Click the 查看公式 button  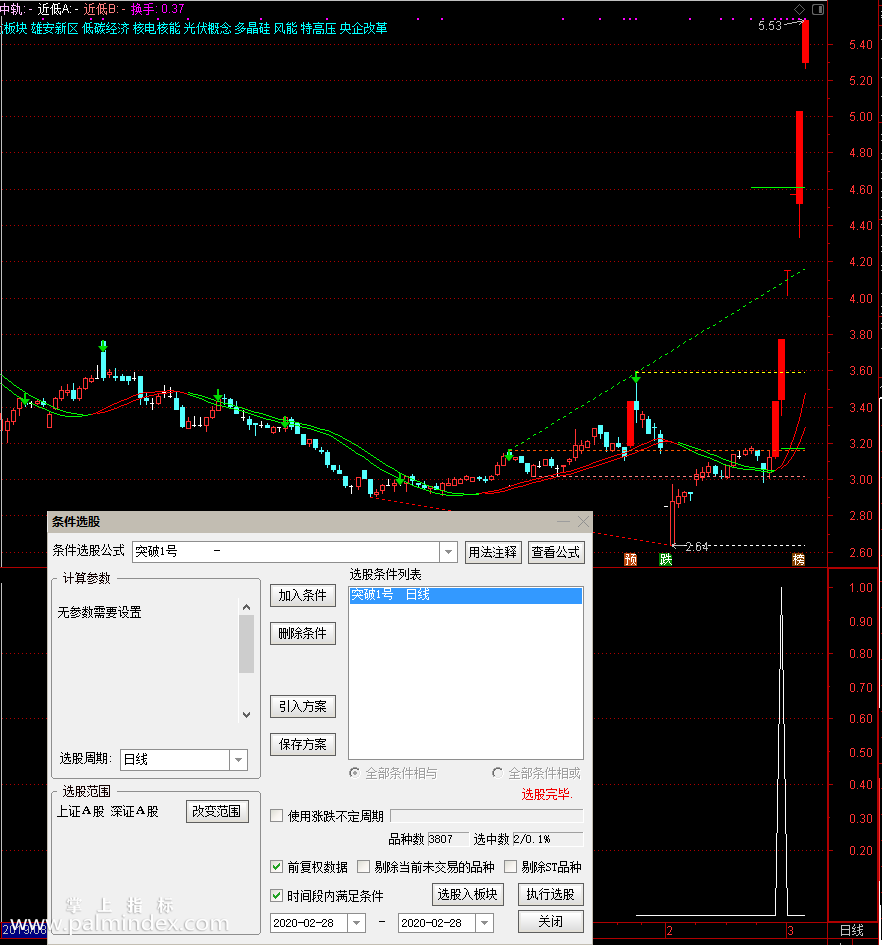pos(556,552)
